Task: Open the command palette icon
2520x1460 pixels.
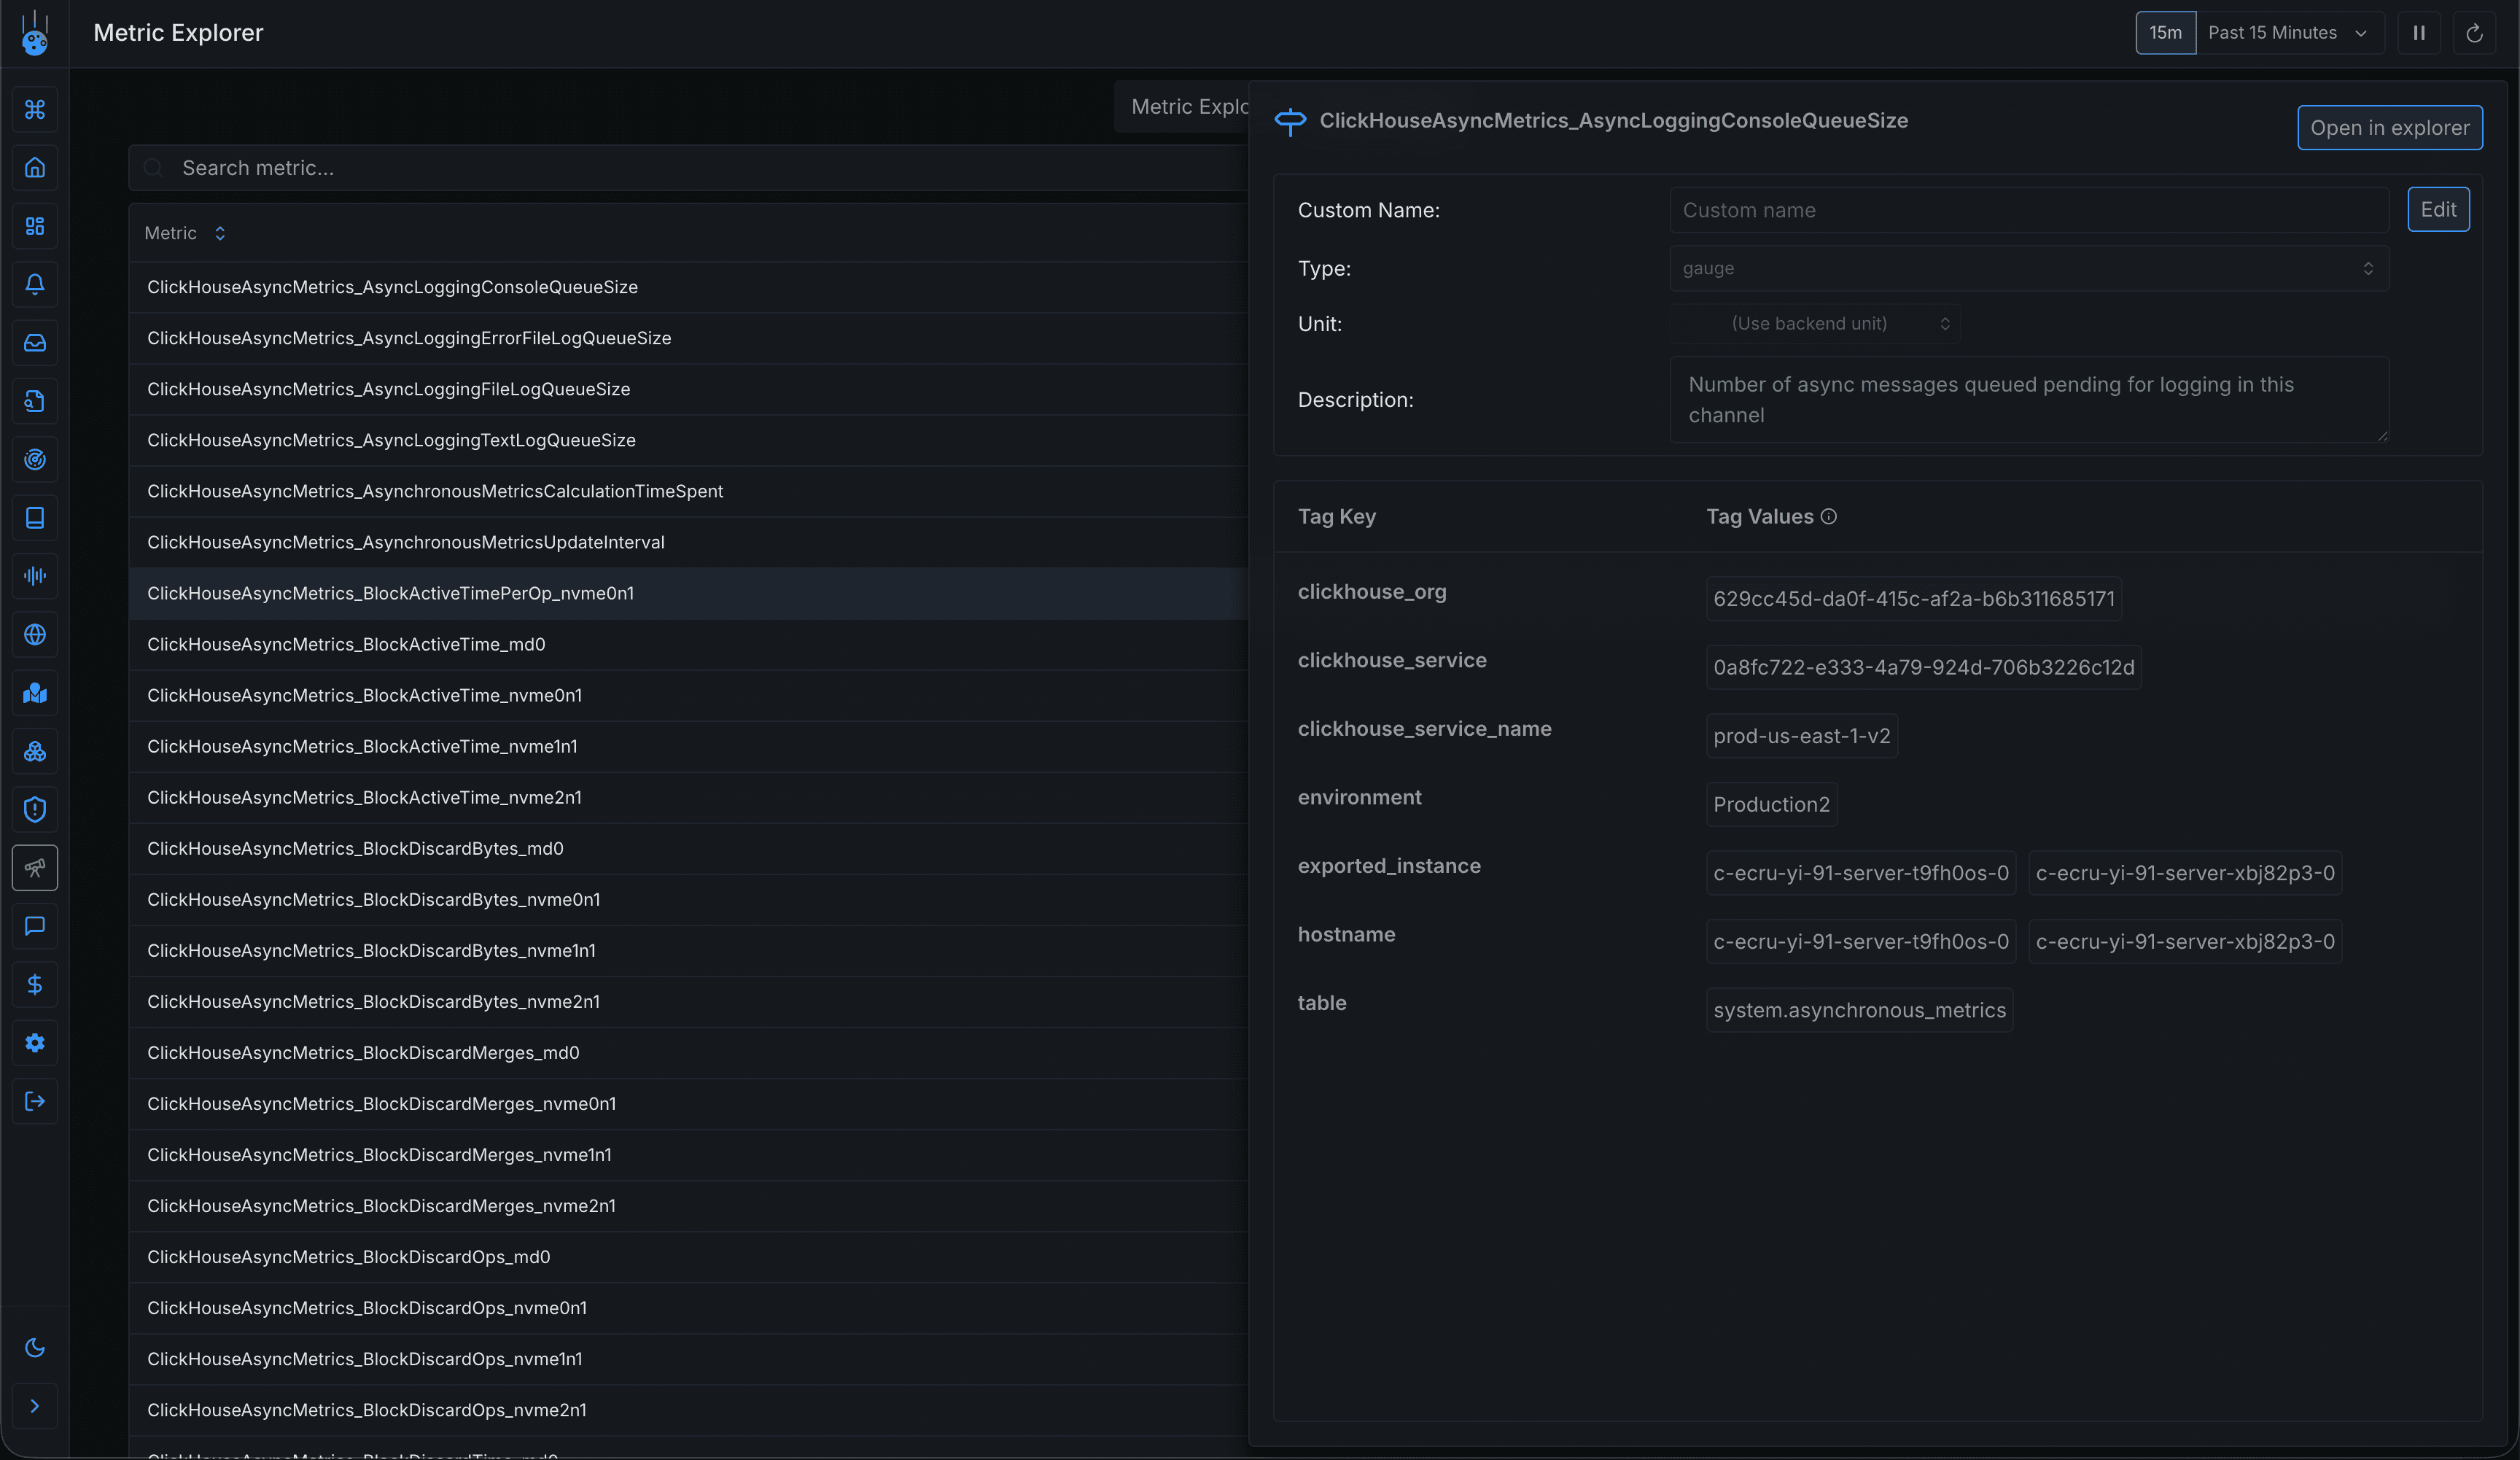Action: click(x=35, y=110)
